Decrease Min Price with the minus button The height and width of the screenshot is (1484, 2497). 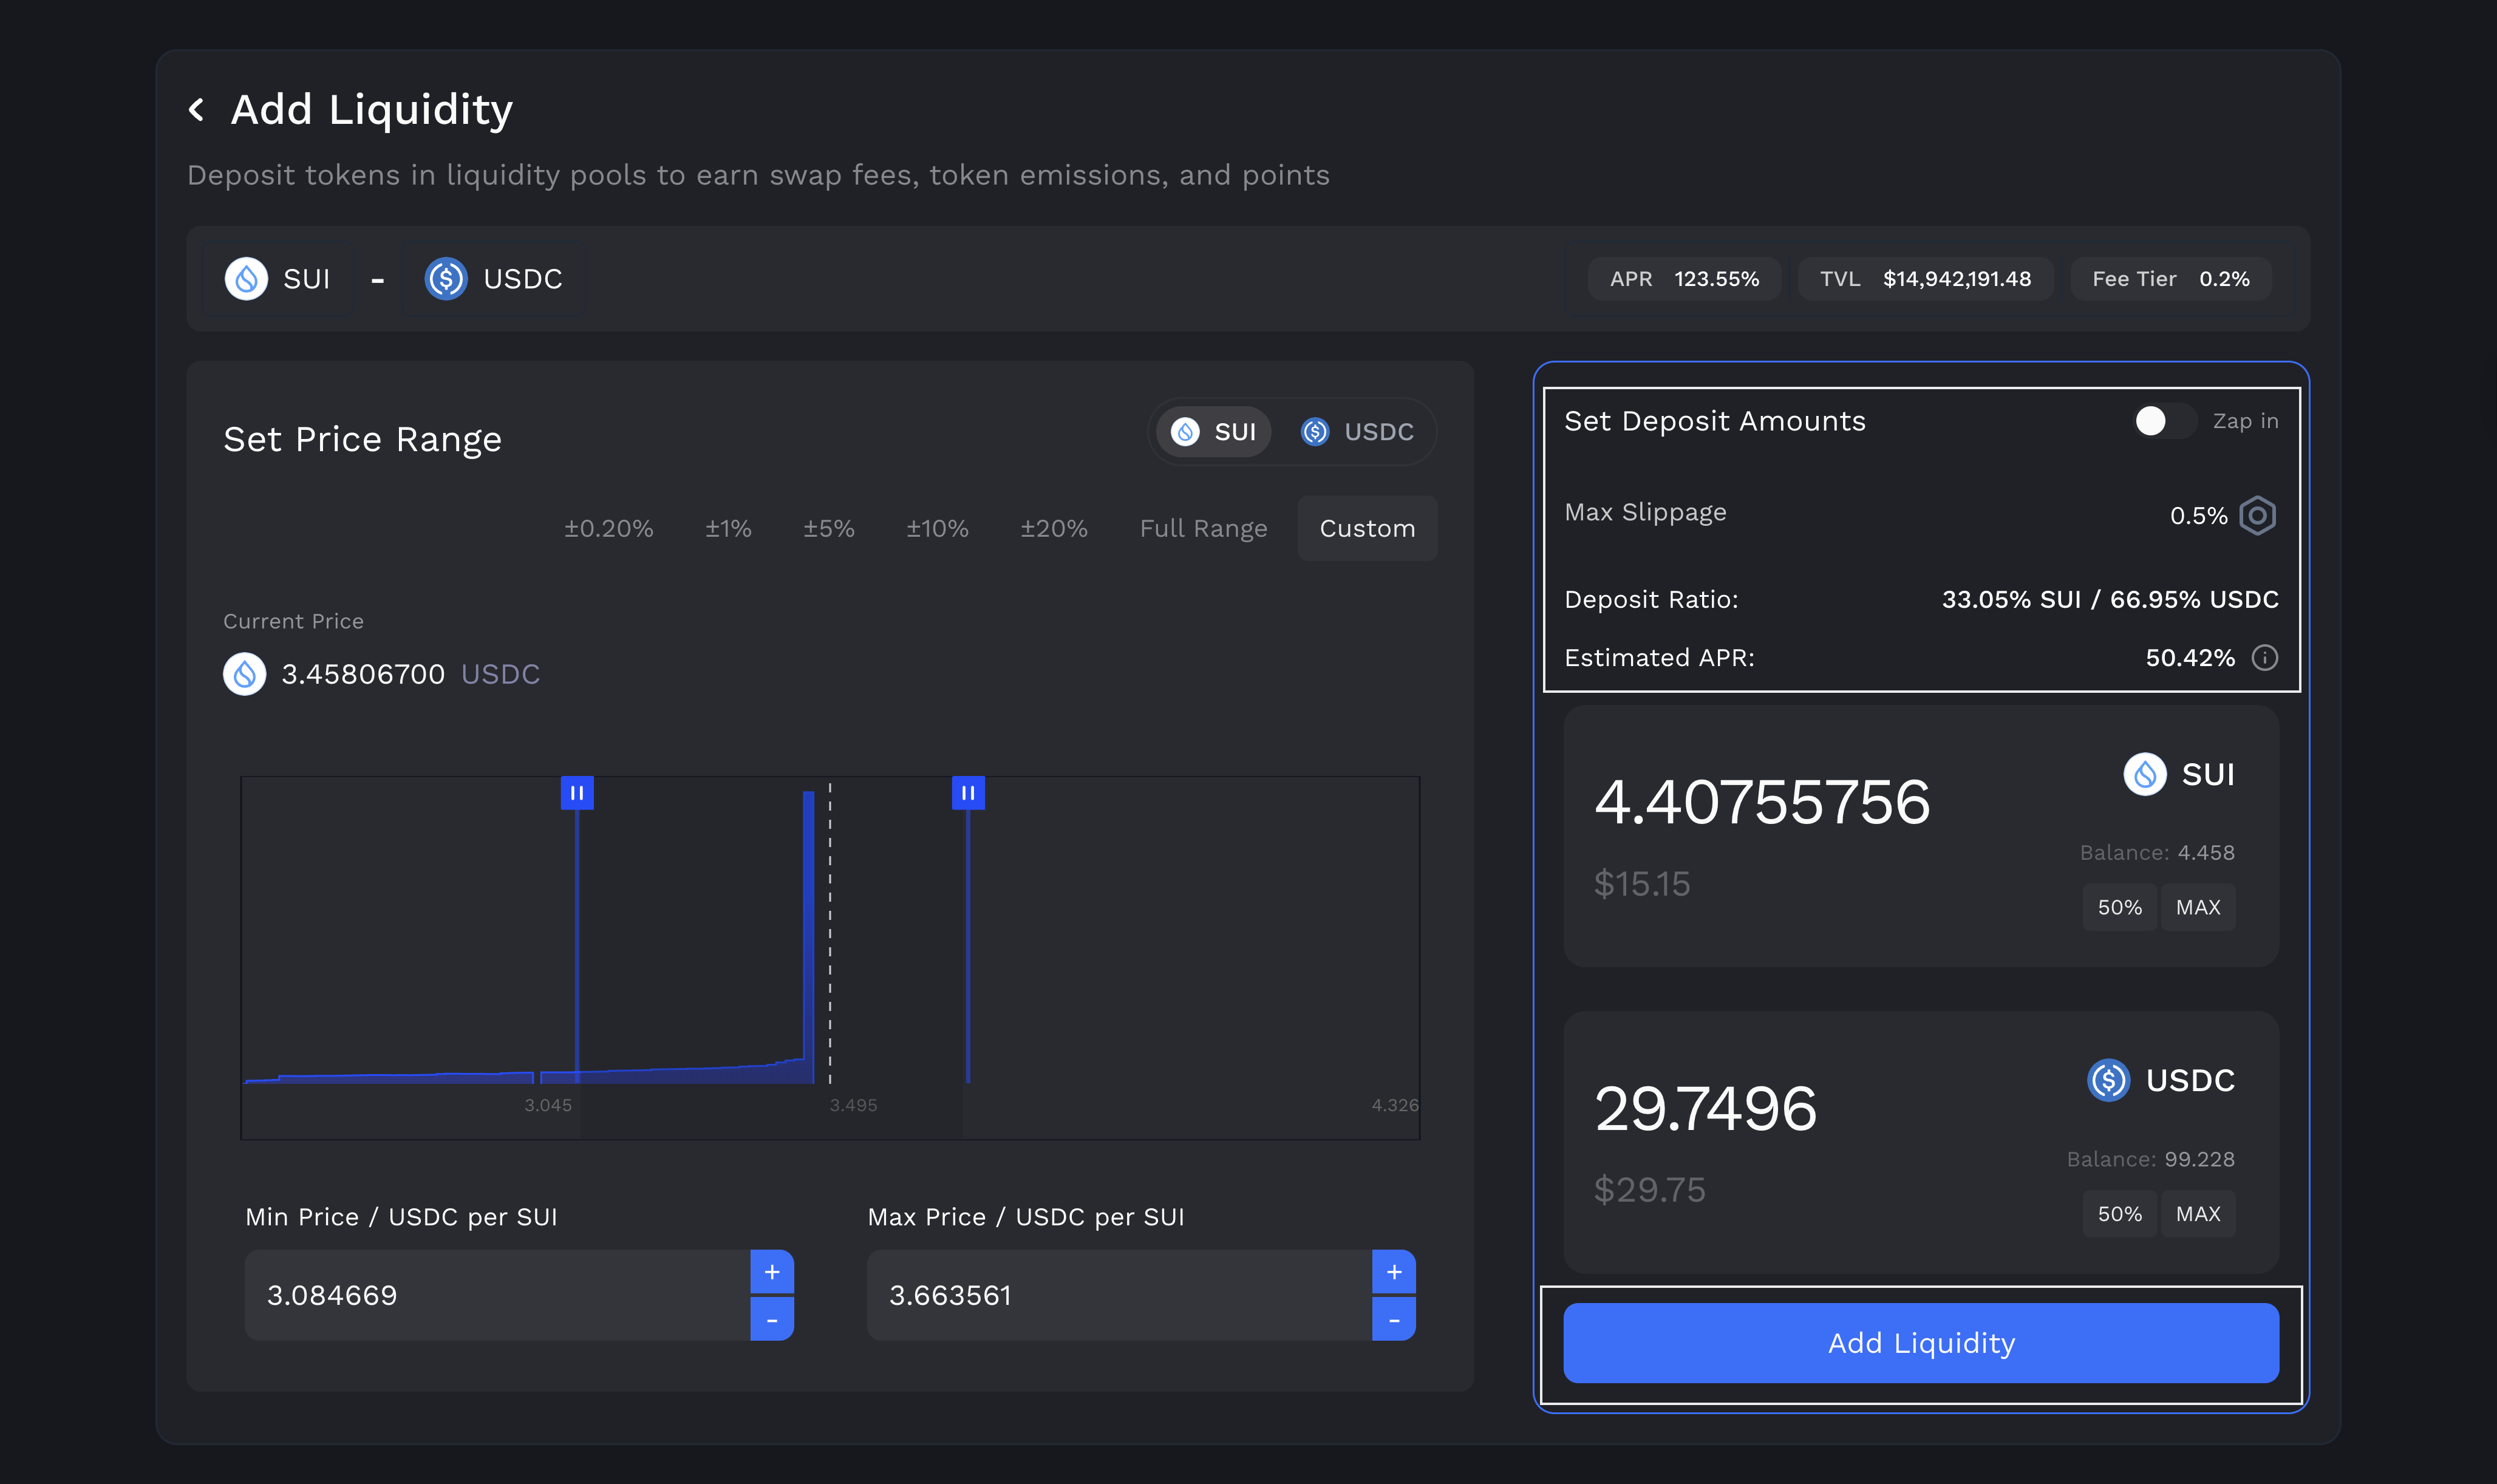coord(772,1319)
